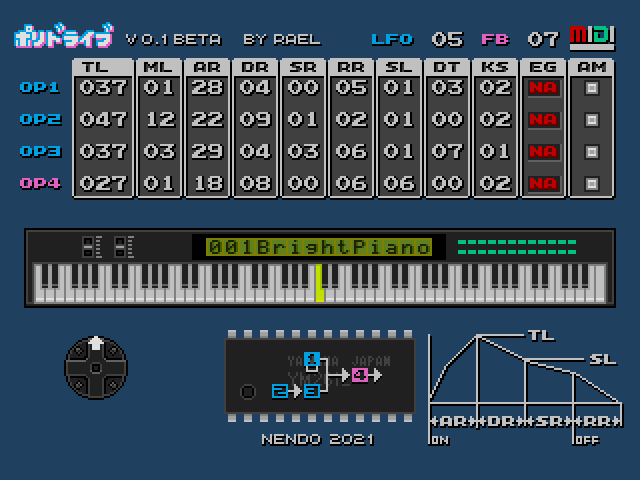Select operator 3 box in algorithm diagram
The height and width of the screenshot is (480, 640).
312,390
